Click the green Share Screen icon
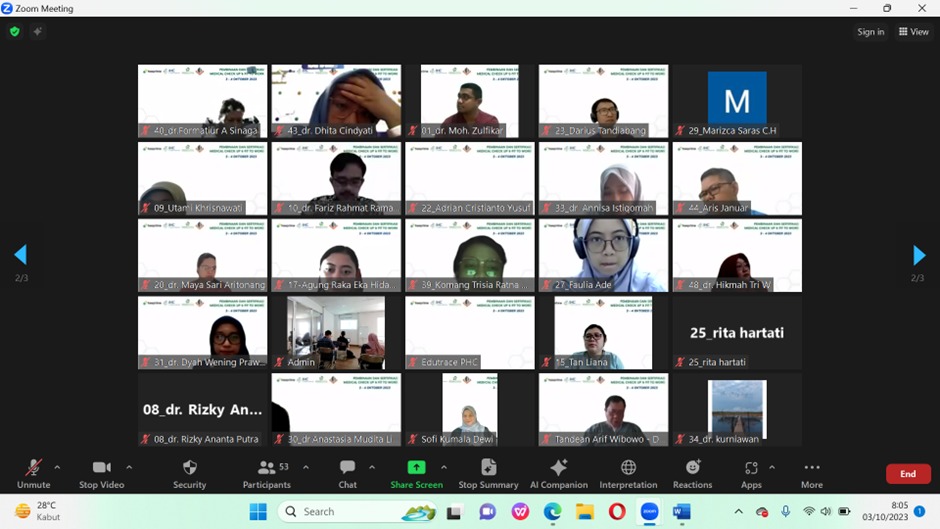 416,467
